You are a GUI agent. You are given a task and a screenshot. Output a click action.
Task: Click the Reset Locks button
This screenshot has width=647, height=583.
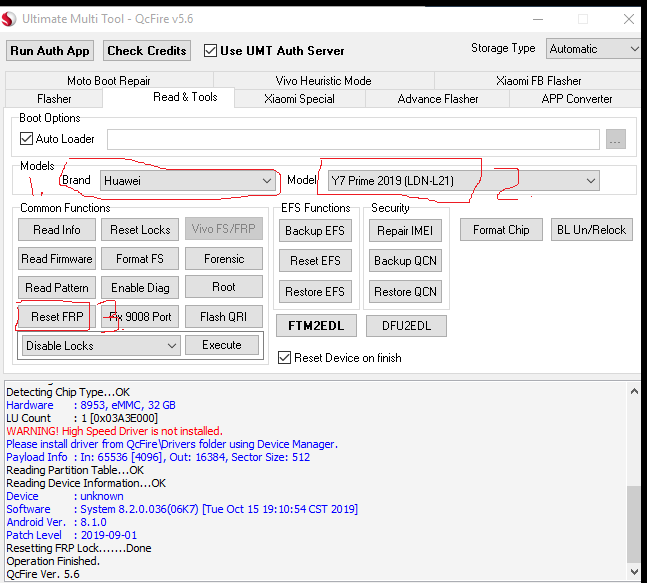(x=140, y=230)
